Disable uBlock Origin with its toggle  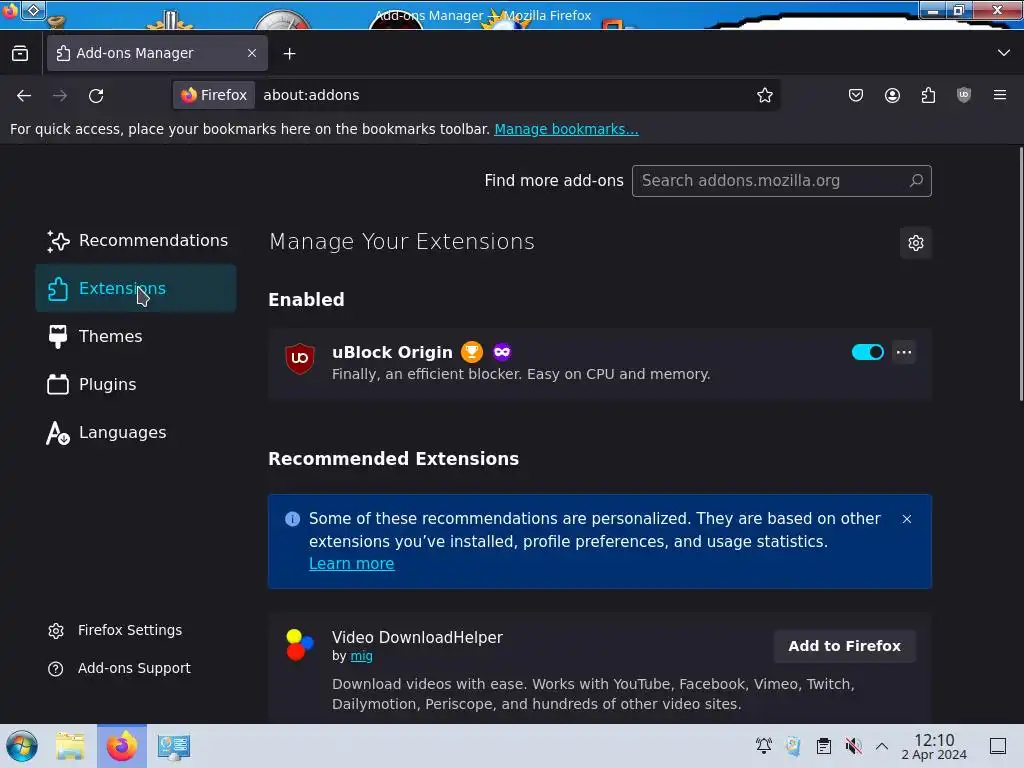point(867,353)
